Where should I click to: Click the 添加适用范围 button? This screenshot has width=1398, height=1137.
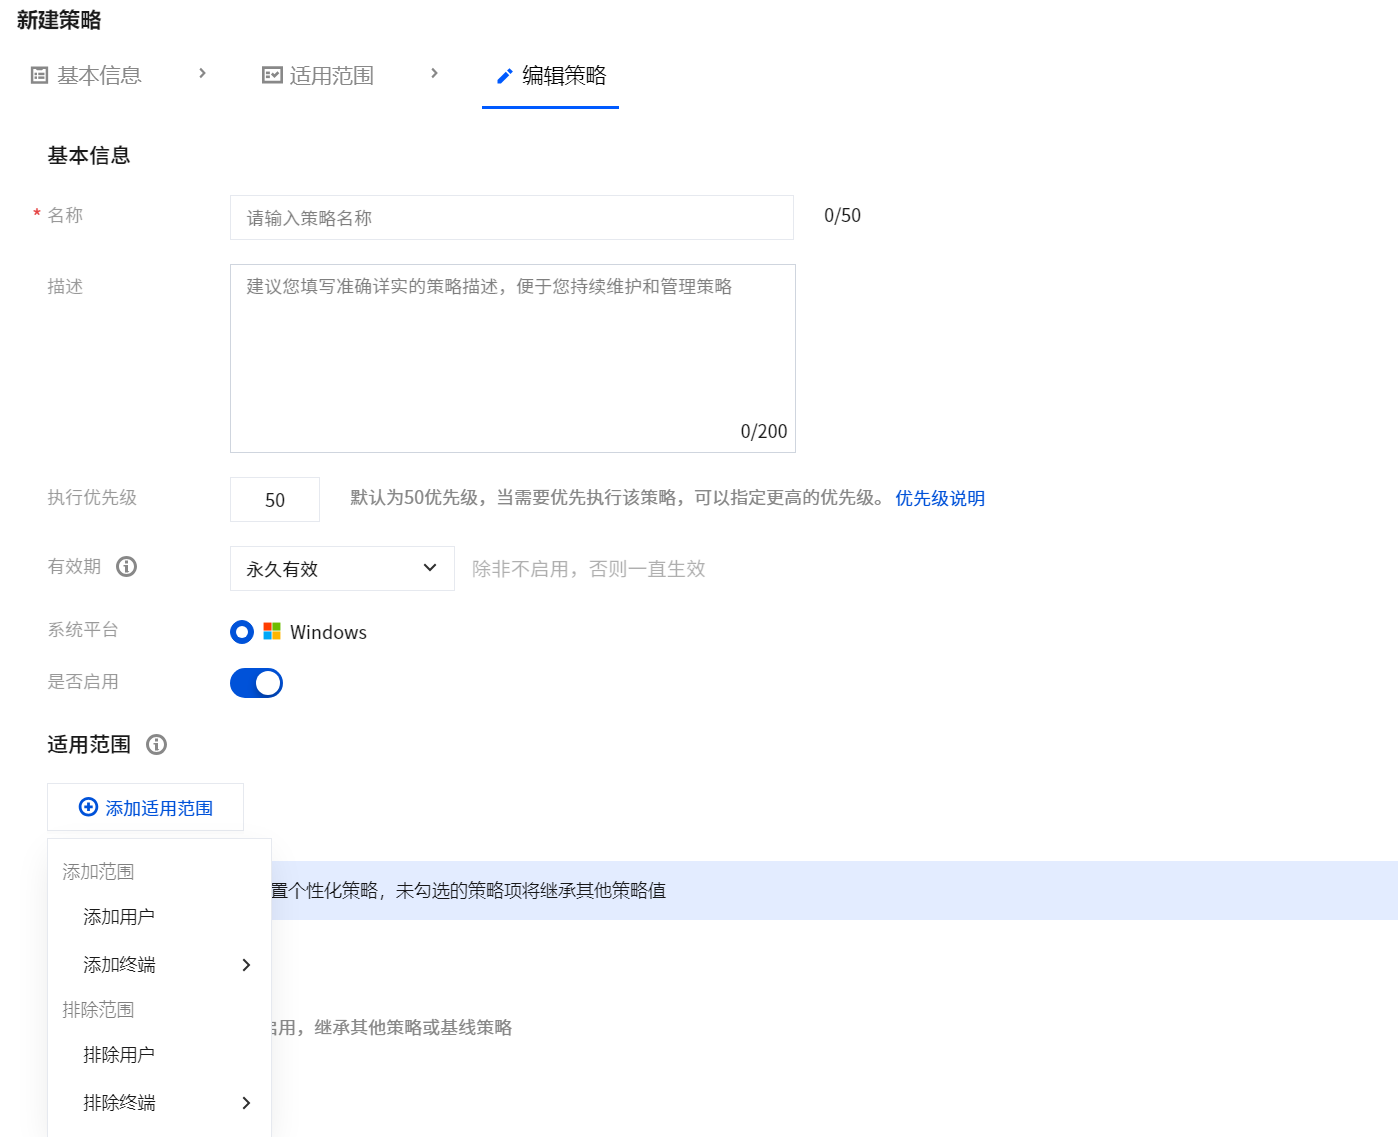[x=145, y=807]
